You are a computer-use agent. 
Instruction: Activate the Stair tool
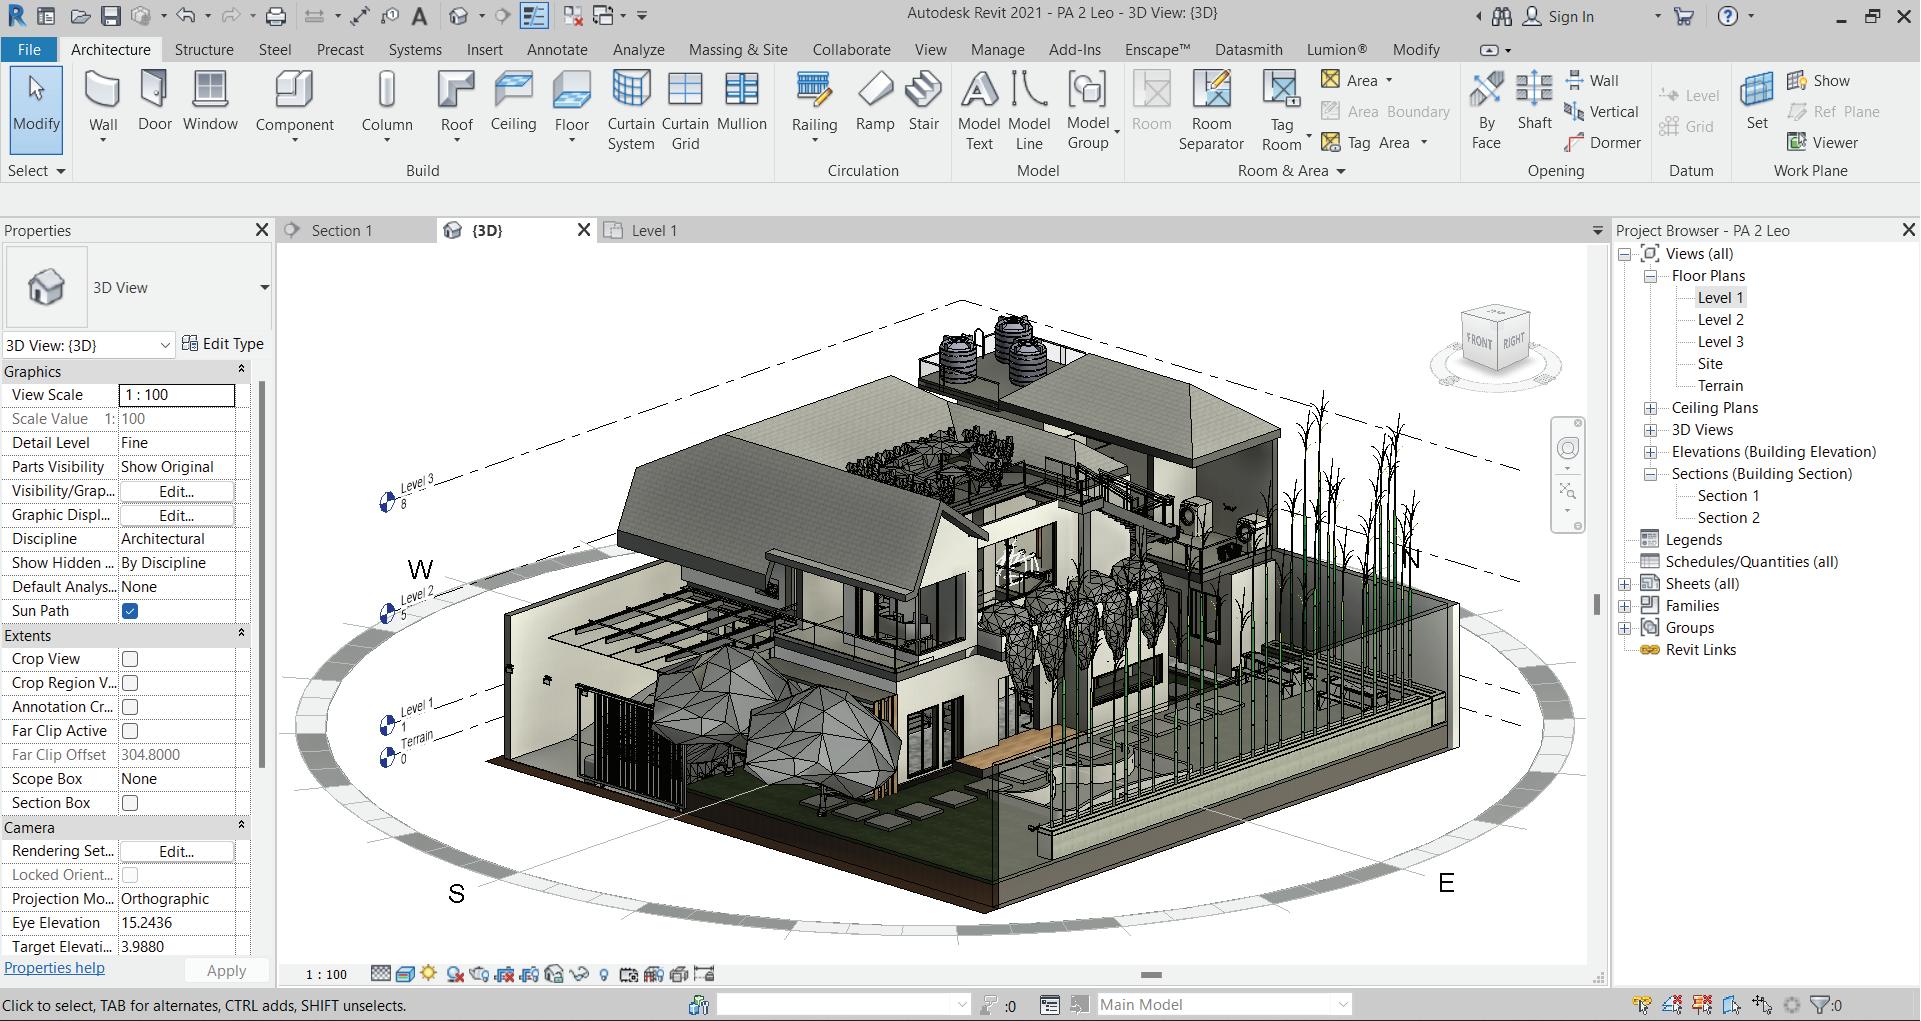pyautogui.click(x=923, y=102)
